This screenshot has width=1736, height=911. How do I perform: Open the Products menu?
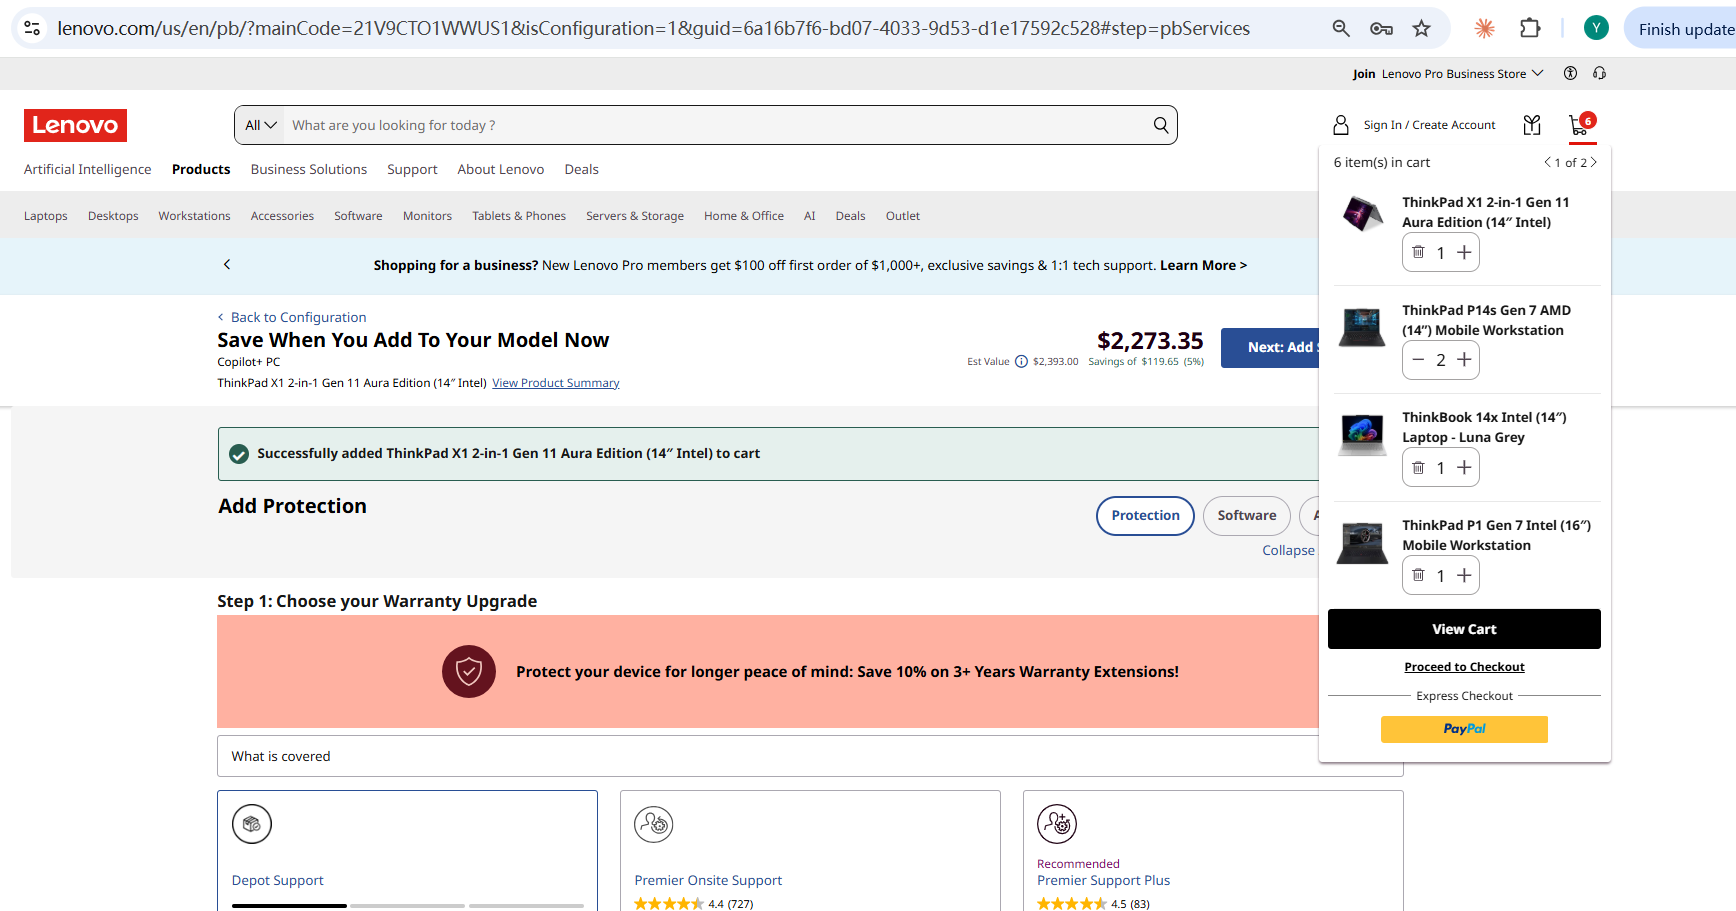click(201, 169)
